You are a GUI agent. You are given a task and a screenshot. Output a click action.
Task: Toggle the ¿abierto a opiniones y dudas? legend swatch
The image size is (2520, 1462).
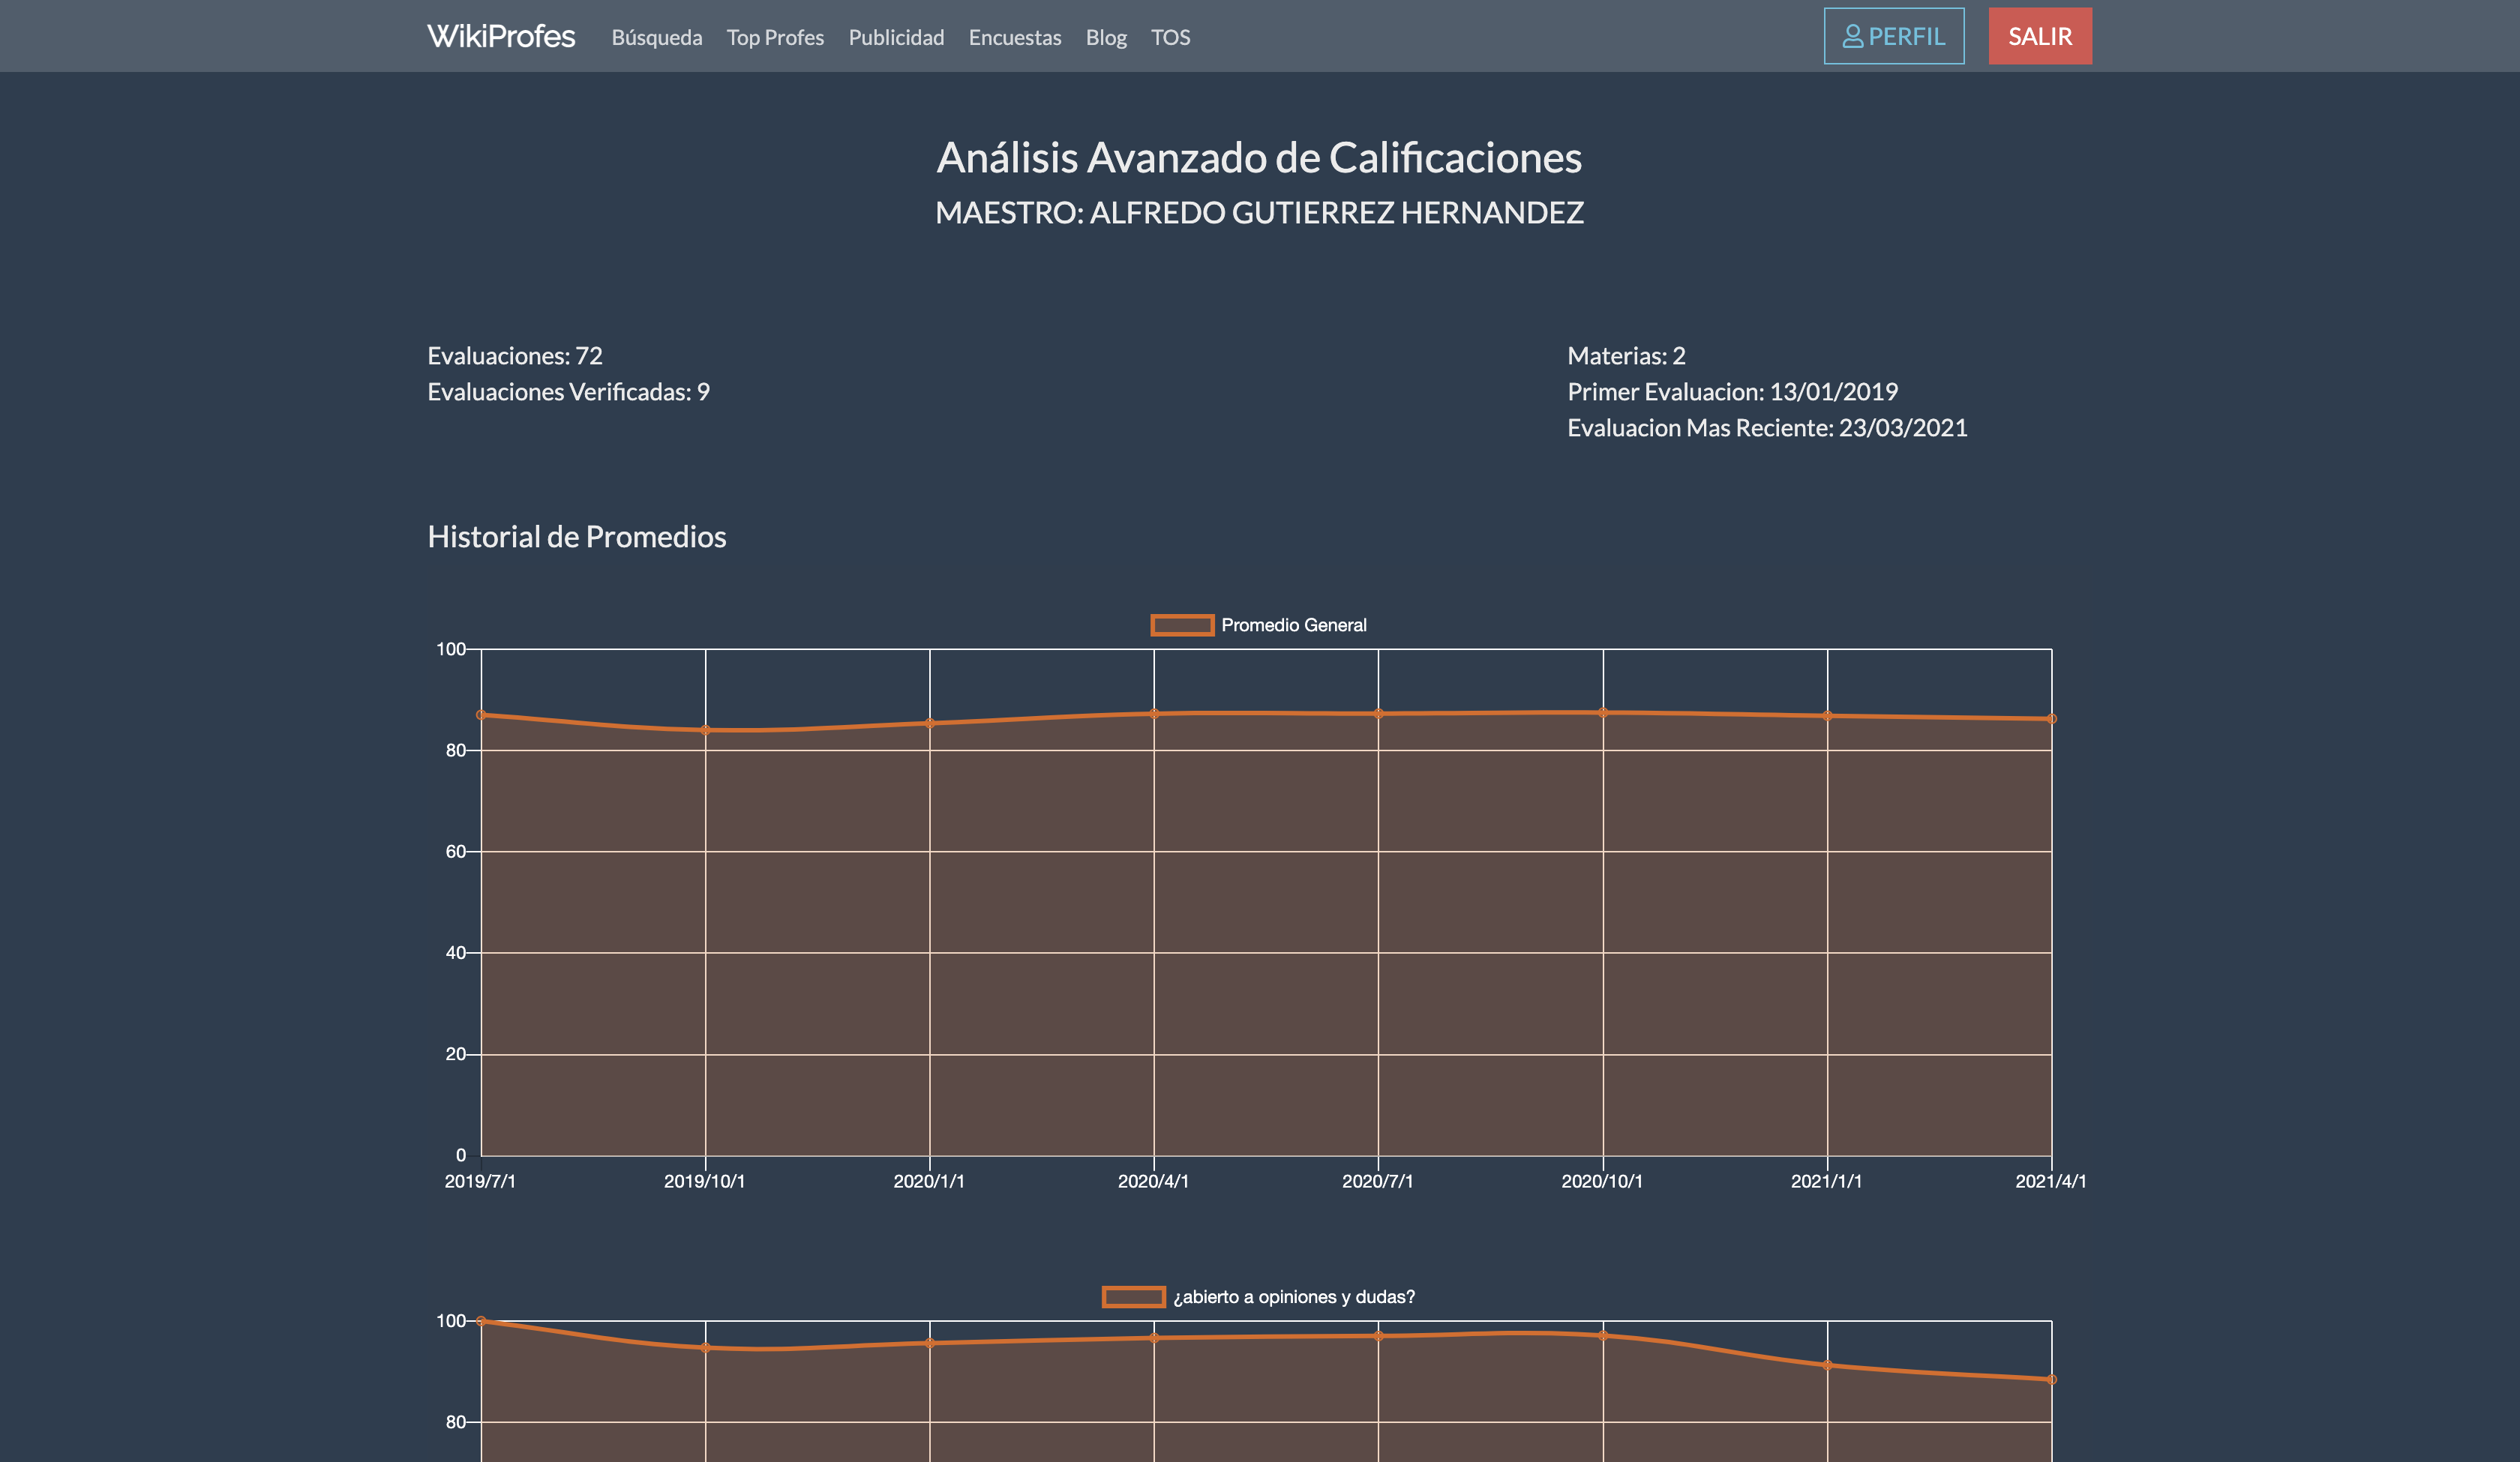[1133, 1297]
